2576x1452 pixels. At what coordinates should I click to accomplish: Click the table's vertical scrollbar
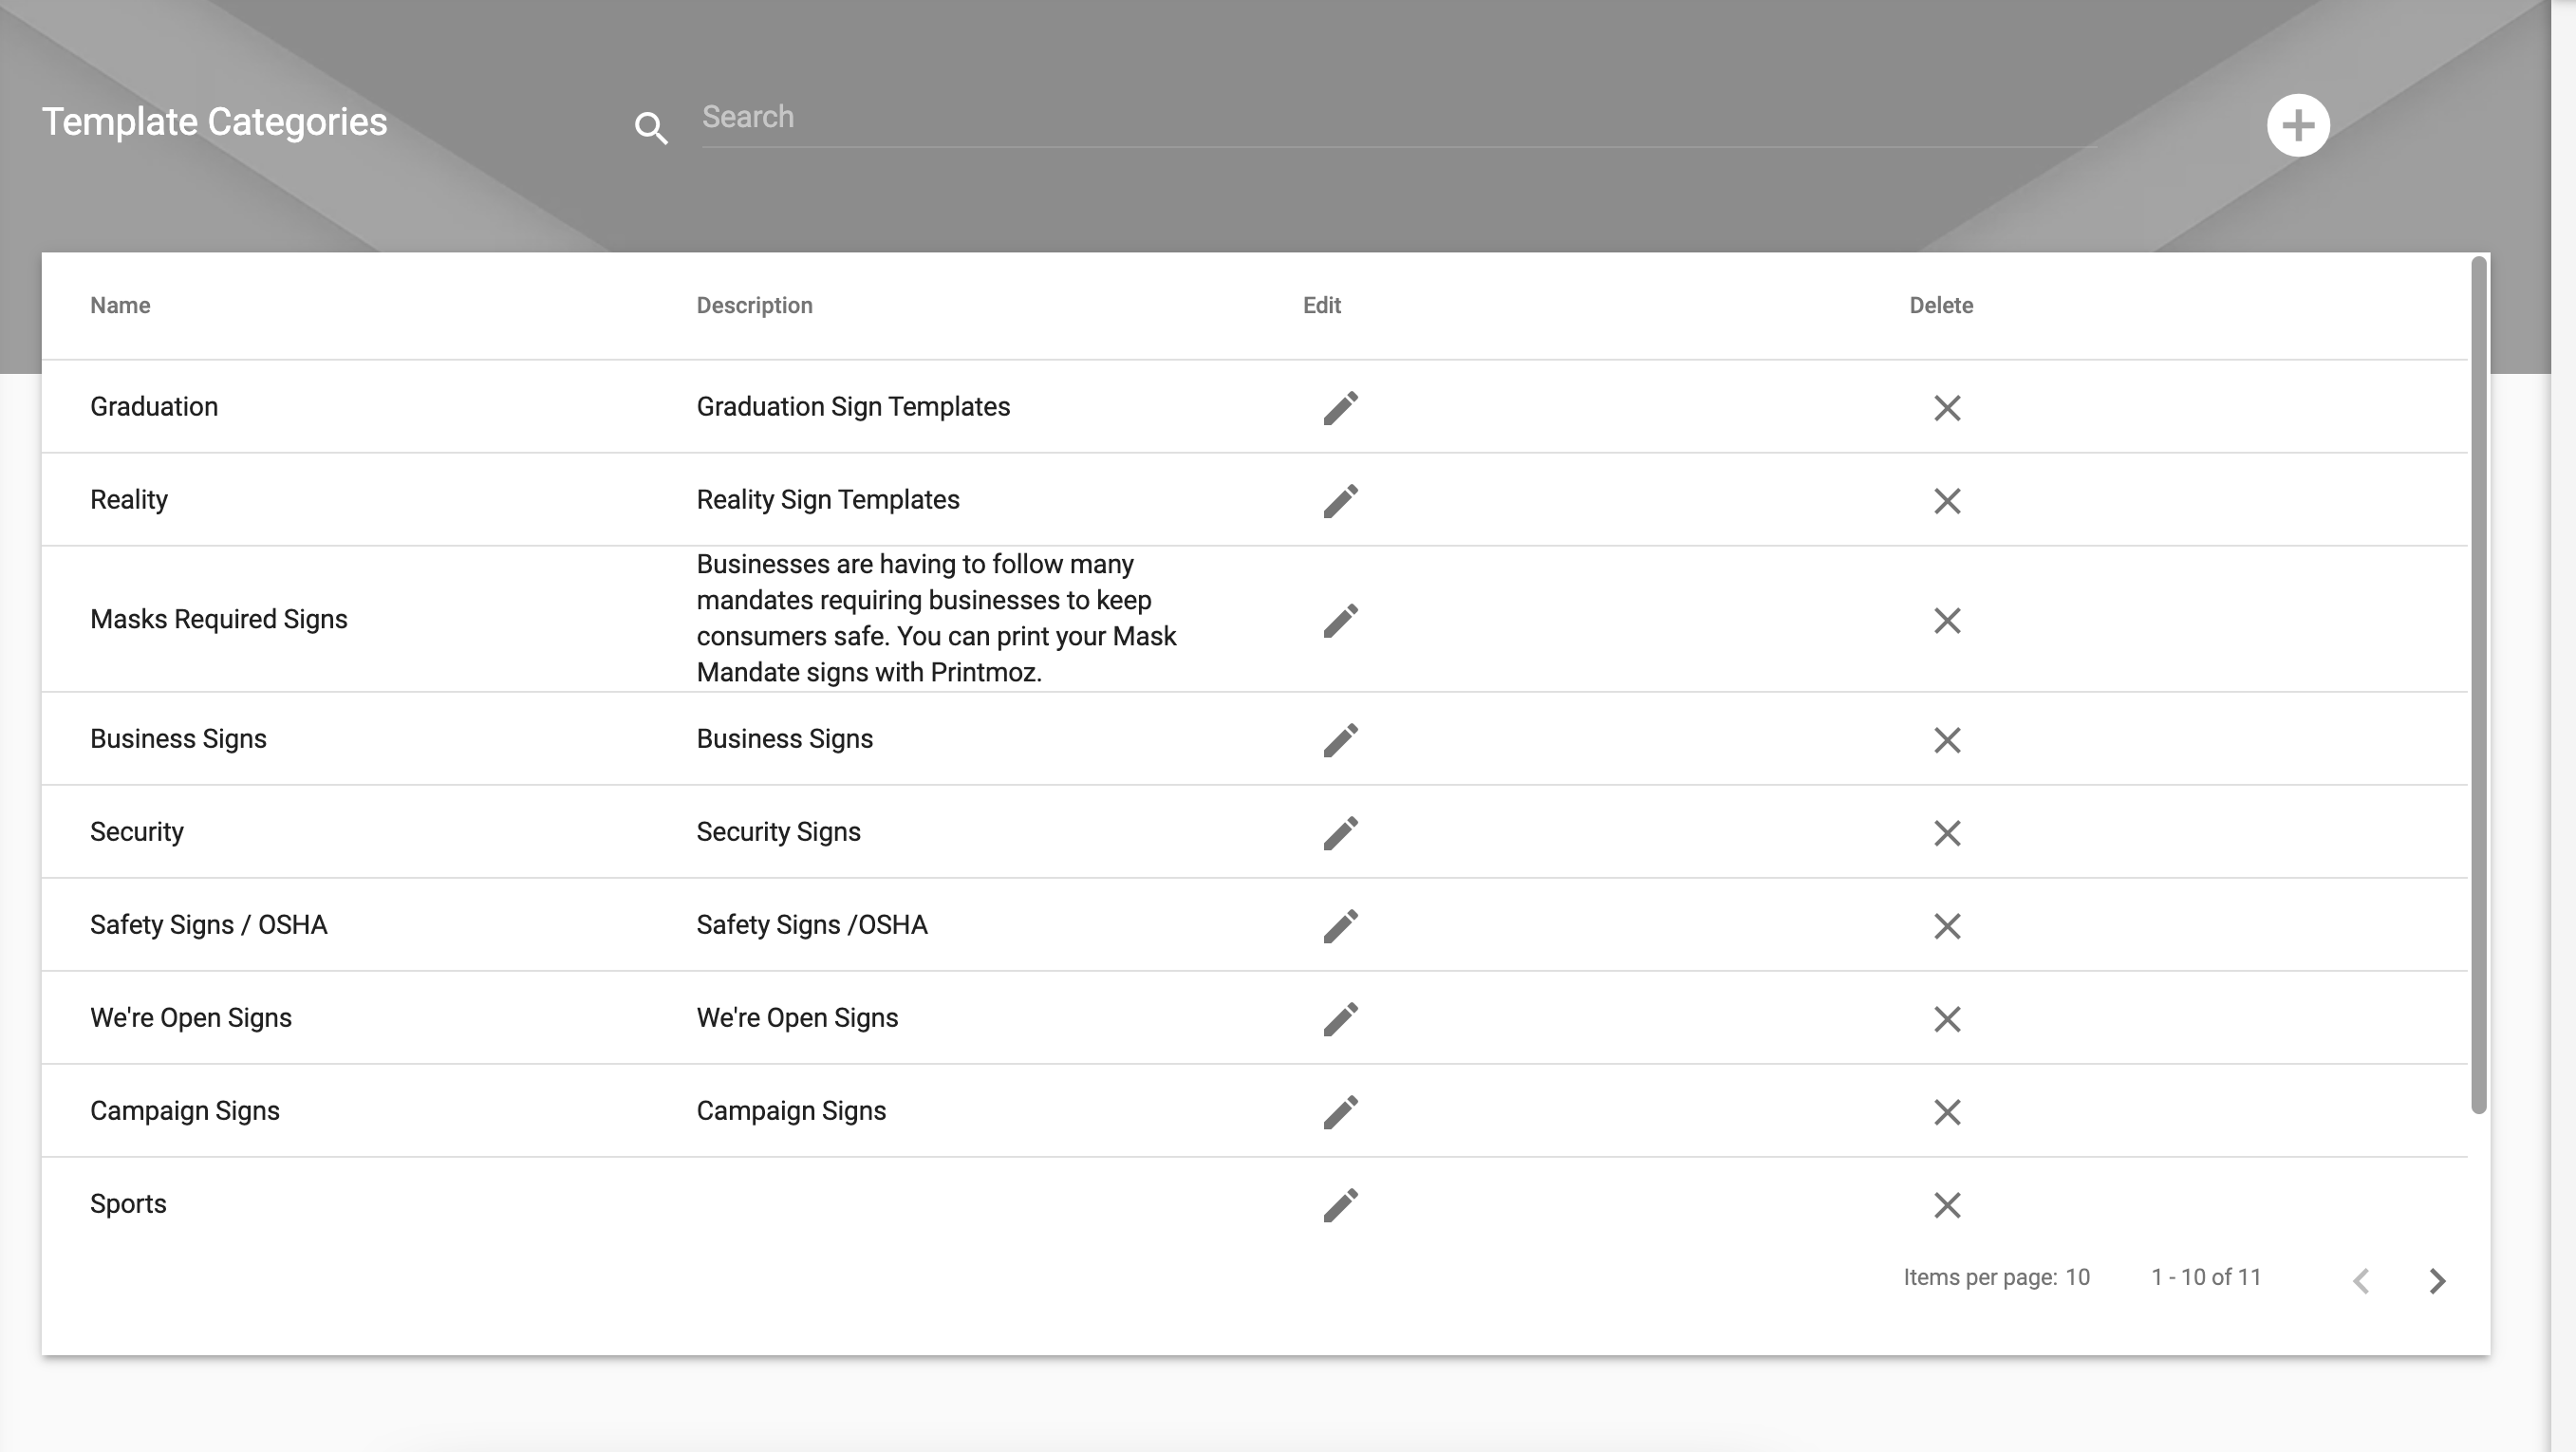click(2478, 685)
